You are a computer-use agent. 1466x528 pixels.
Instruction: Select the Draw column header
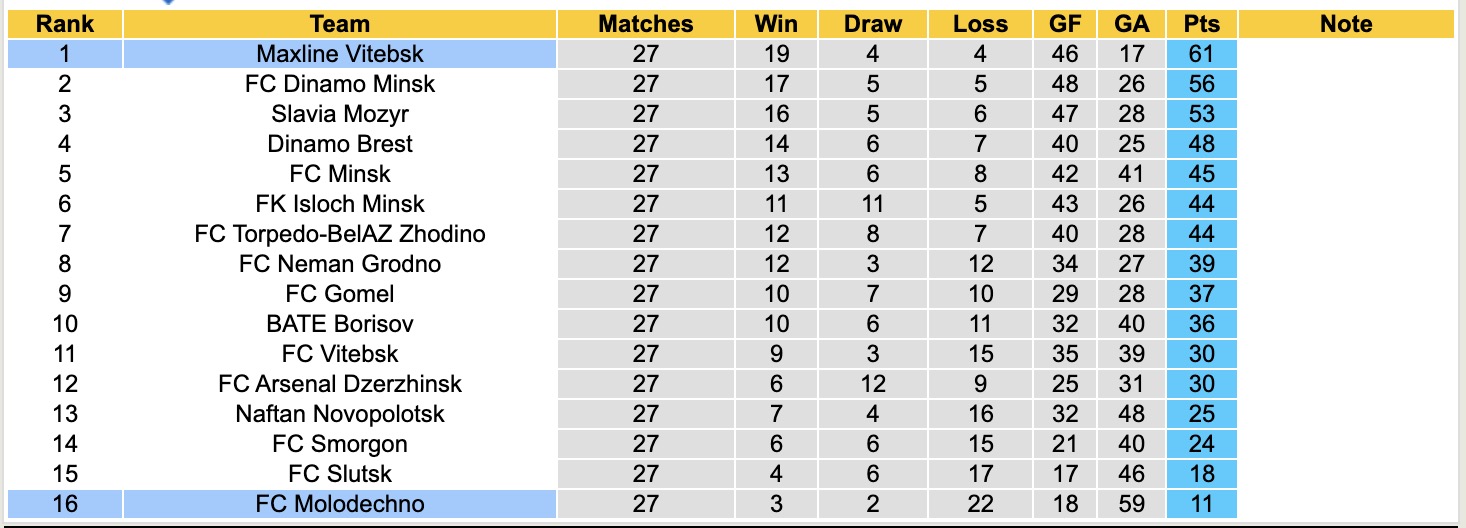click(x=872, y=24)
